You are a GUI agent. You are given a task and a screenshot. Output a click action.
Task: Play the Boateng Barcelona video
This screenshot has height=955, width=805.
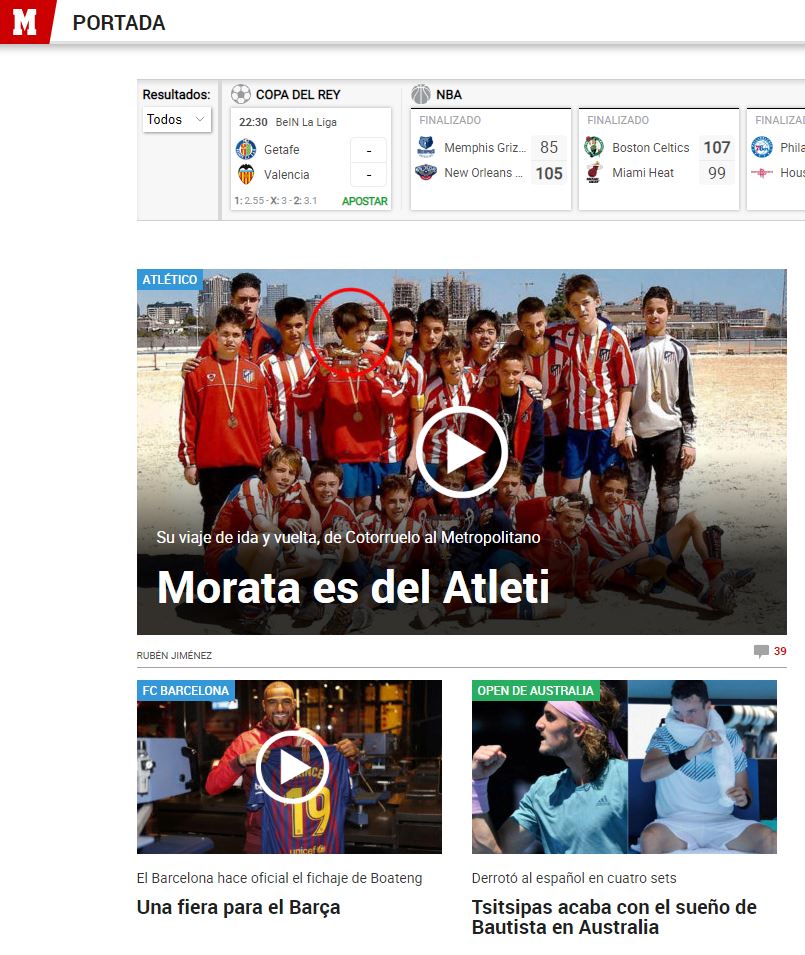click(x=292, y=767)
